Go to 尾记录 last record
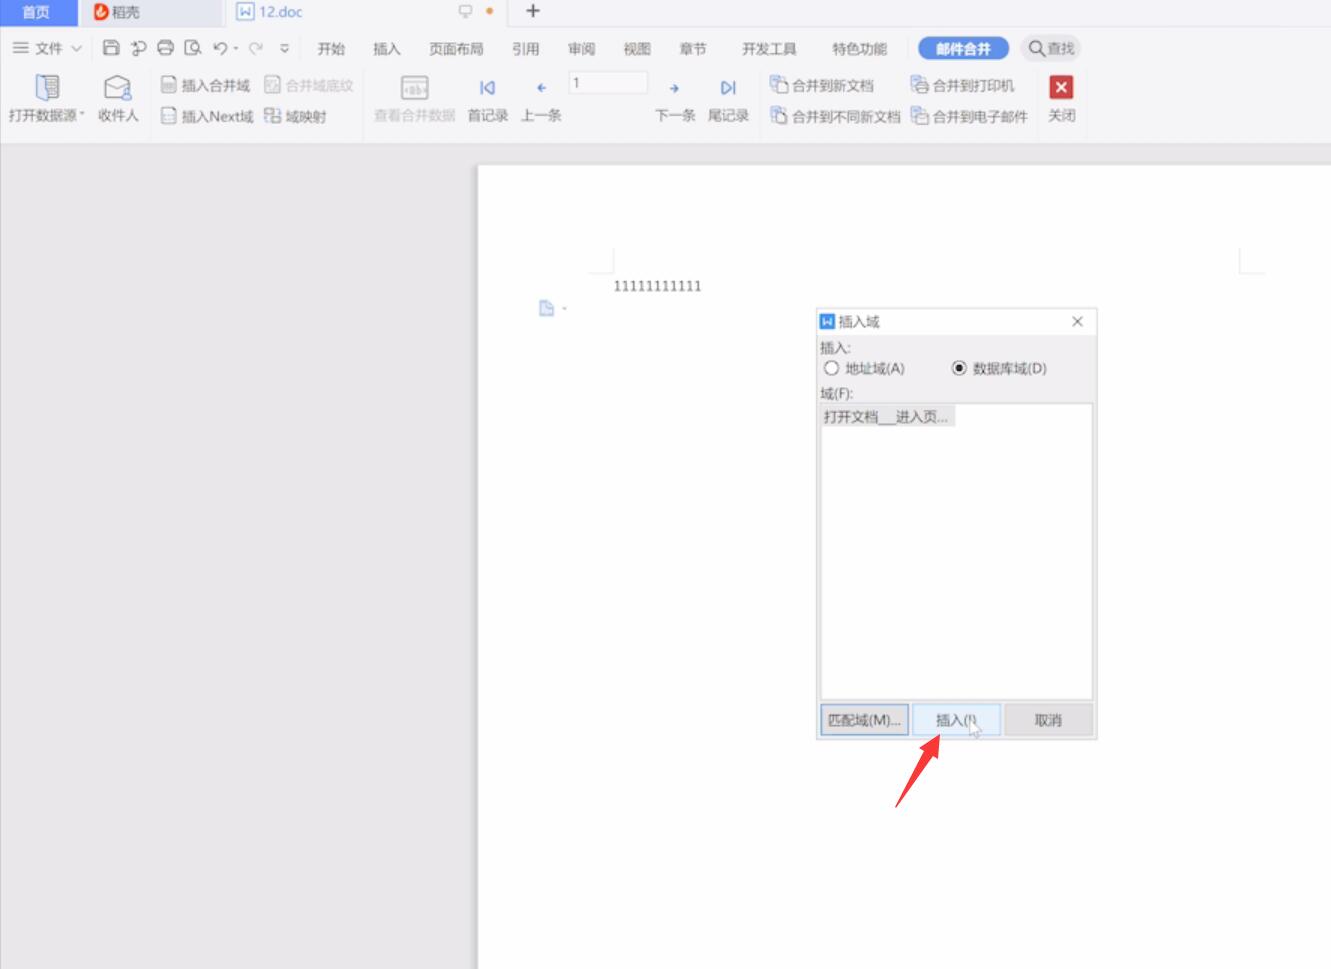 point(728,100)
